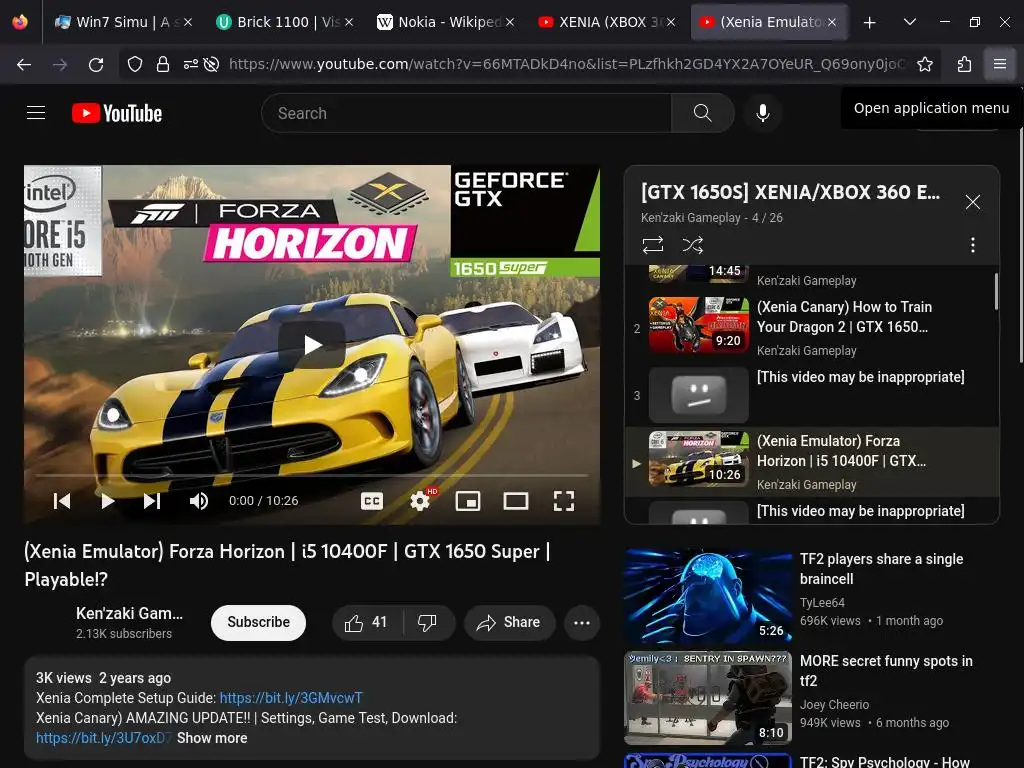Click the search magnifier button
The height and width of the screenshot is (768, 1024).
703,113
